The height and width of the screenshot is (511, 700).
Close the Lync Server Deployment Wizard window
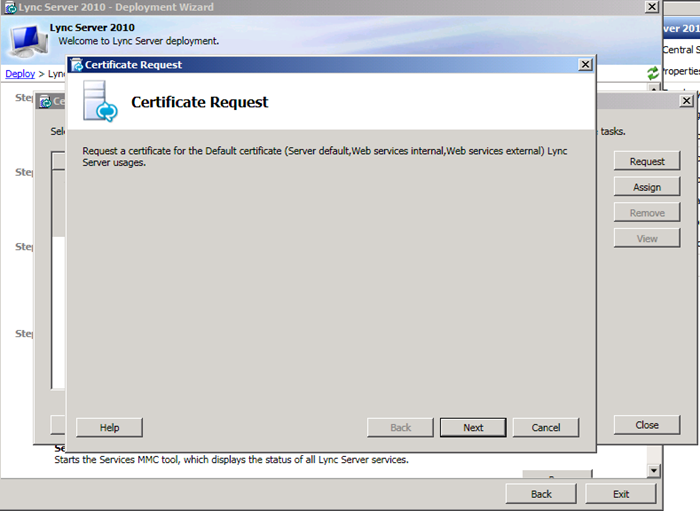point(652,7)
